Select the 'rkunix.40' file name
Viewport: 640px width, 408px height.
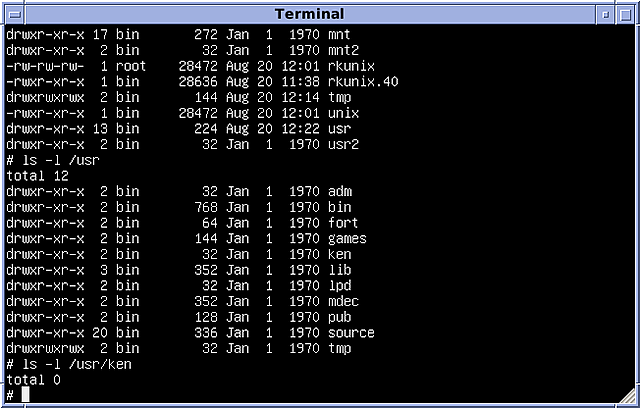[x=363, y=82]
